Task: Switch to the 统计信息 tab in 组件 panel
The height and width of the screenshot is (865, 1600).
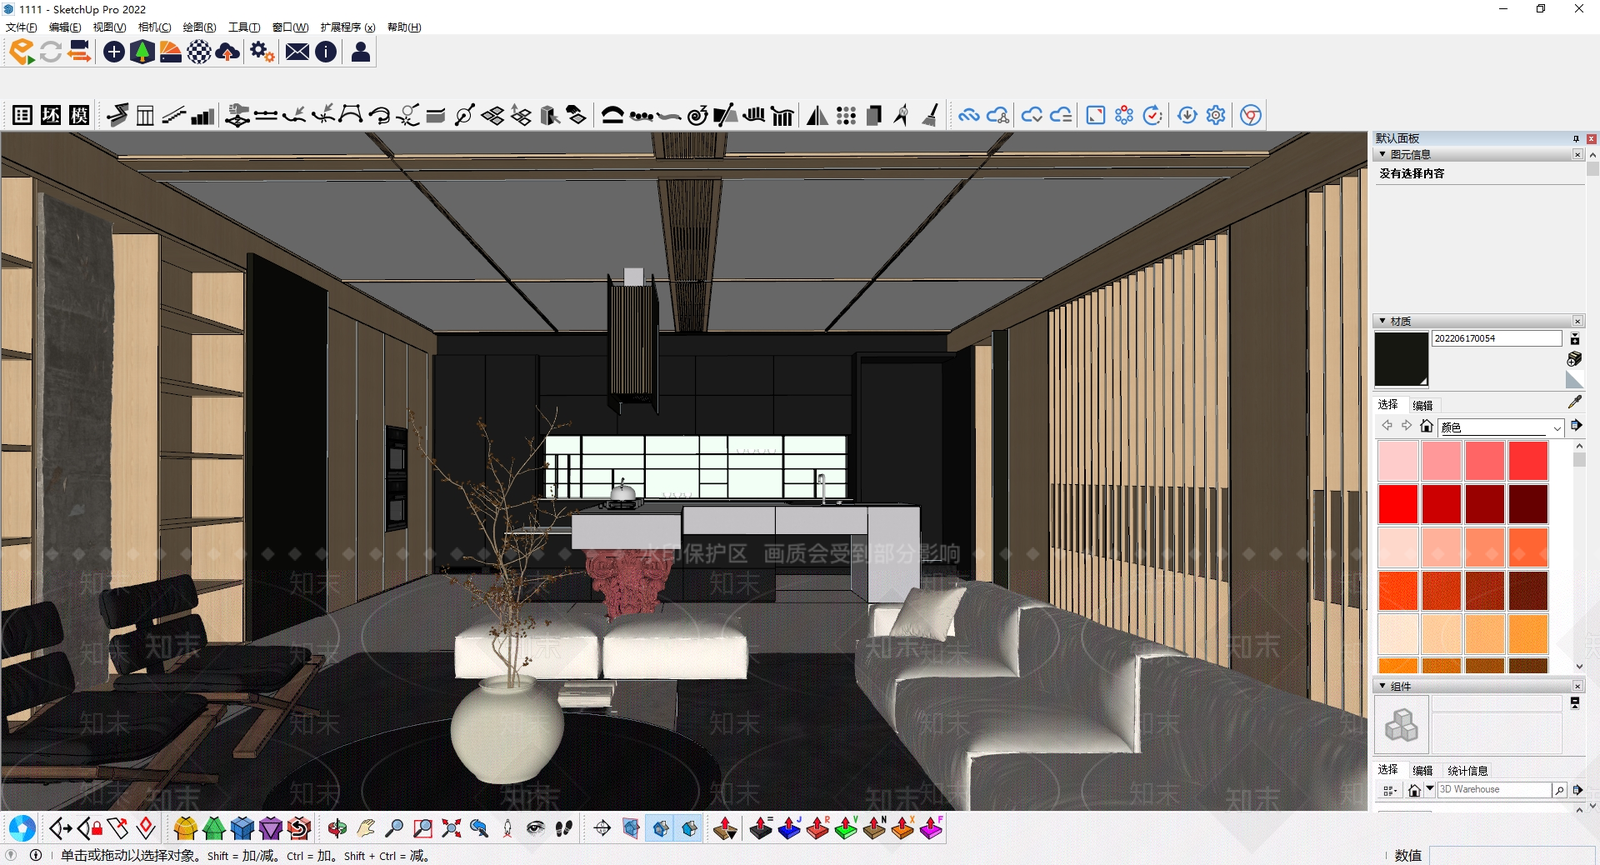Action: pos(1468,770)
